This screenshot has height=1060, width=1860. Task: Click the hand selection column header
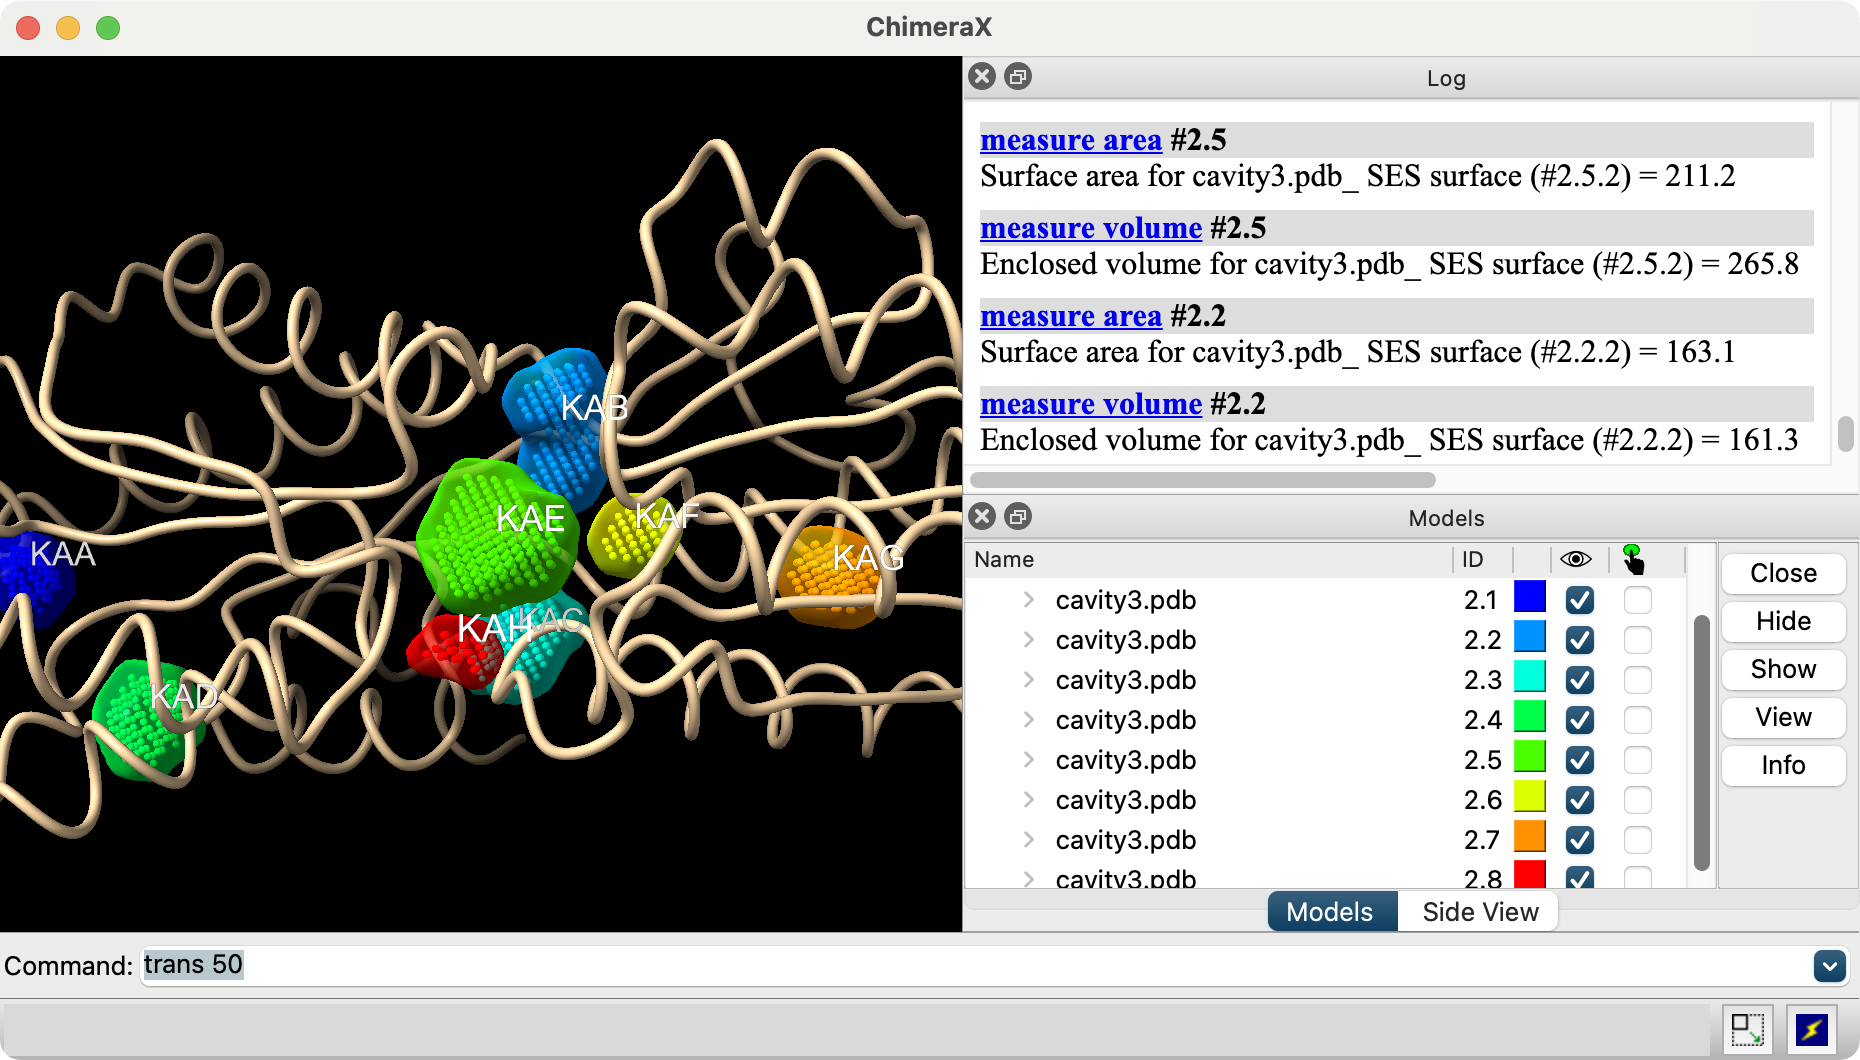coord(1633,559)
